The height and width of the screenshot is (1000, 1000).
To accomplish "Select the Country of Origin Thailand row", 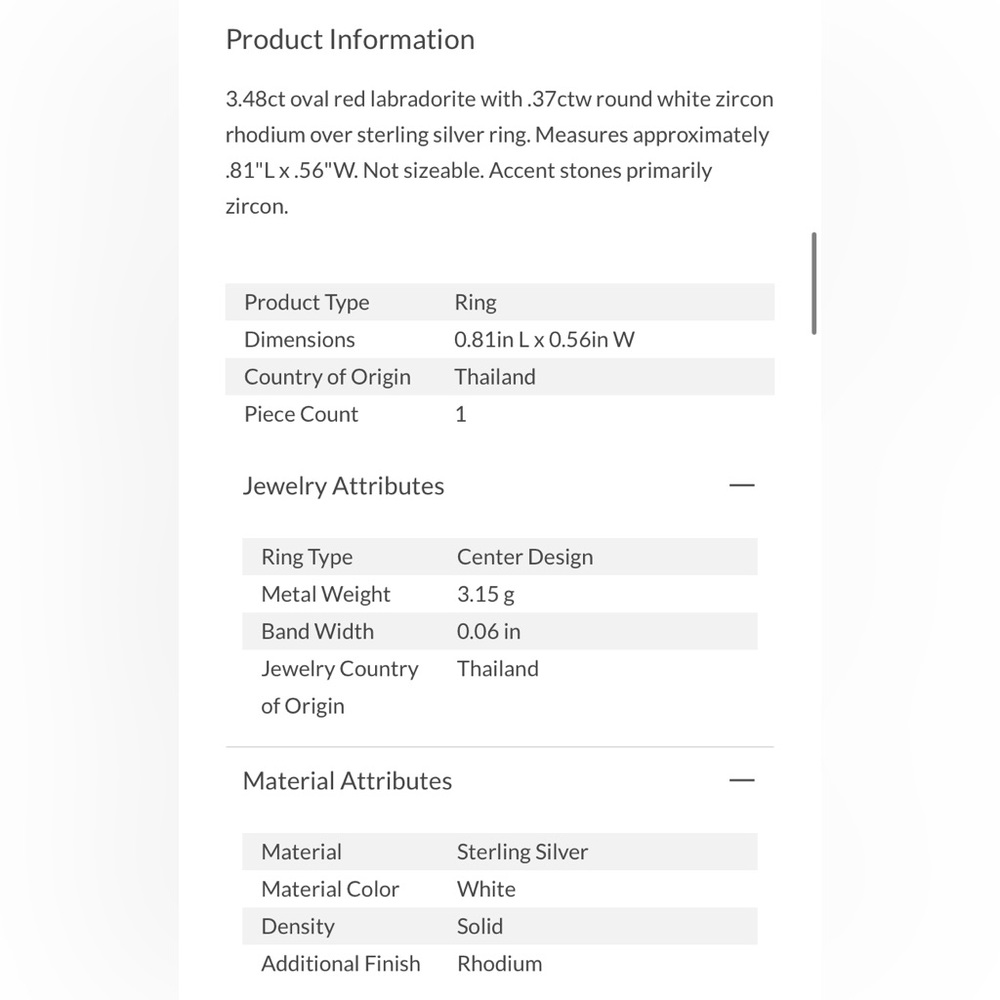I will click(500, 377).
